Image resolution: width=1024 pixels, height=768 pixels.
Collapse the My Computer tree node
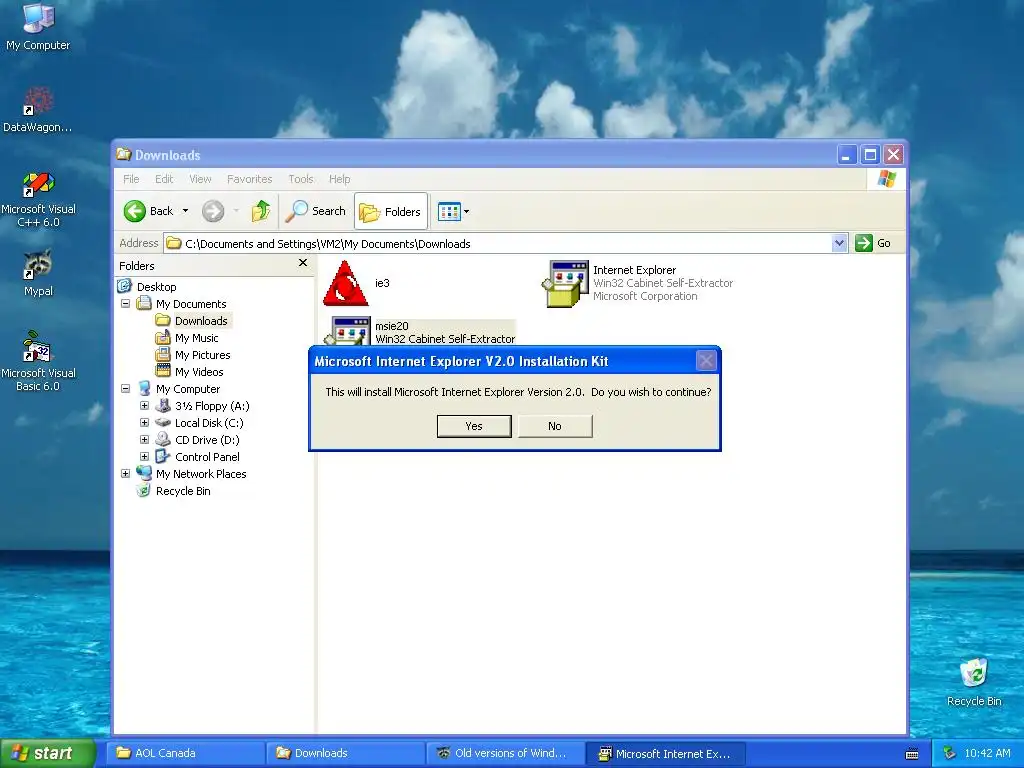click(125, 389)
